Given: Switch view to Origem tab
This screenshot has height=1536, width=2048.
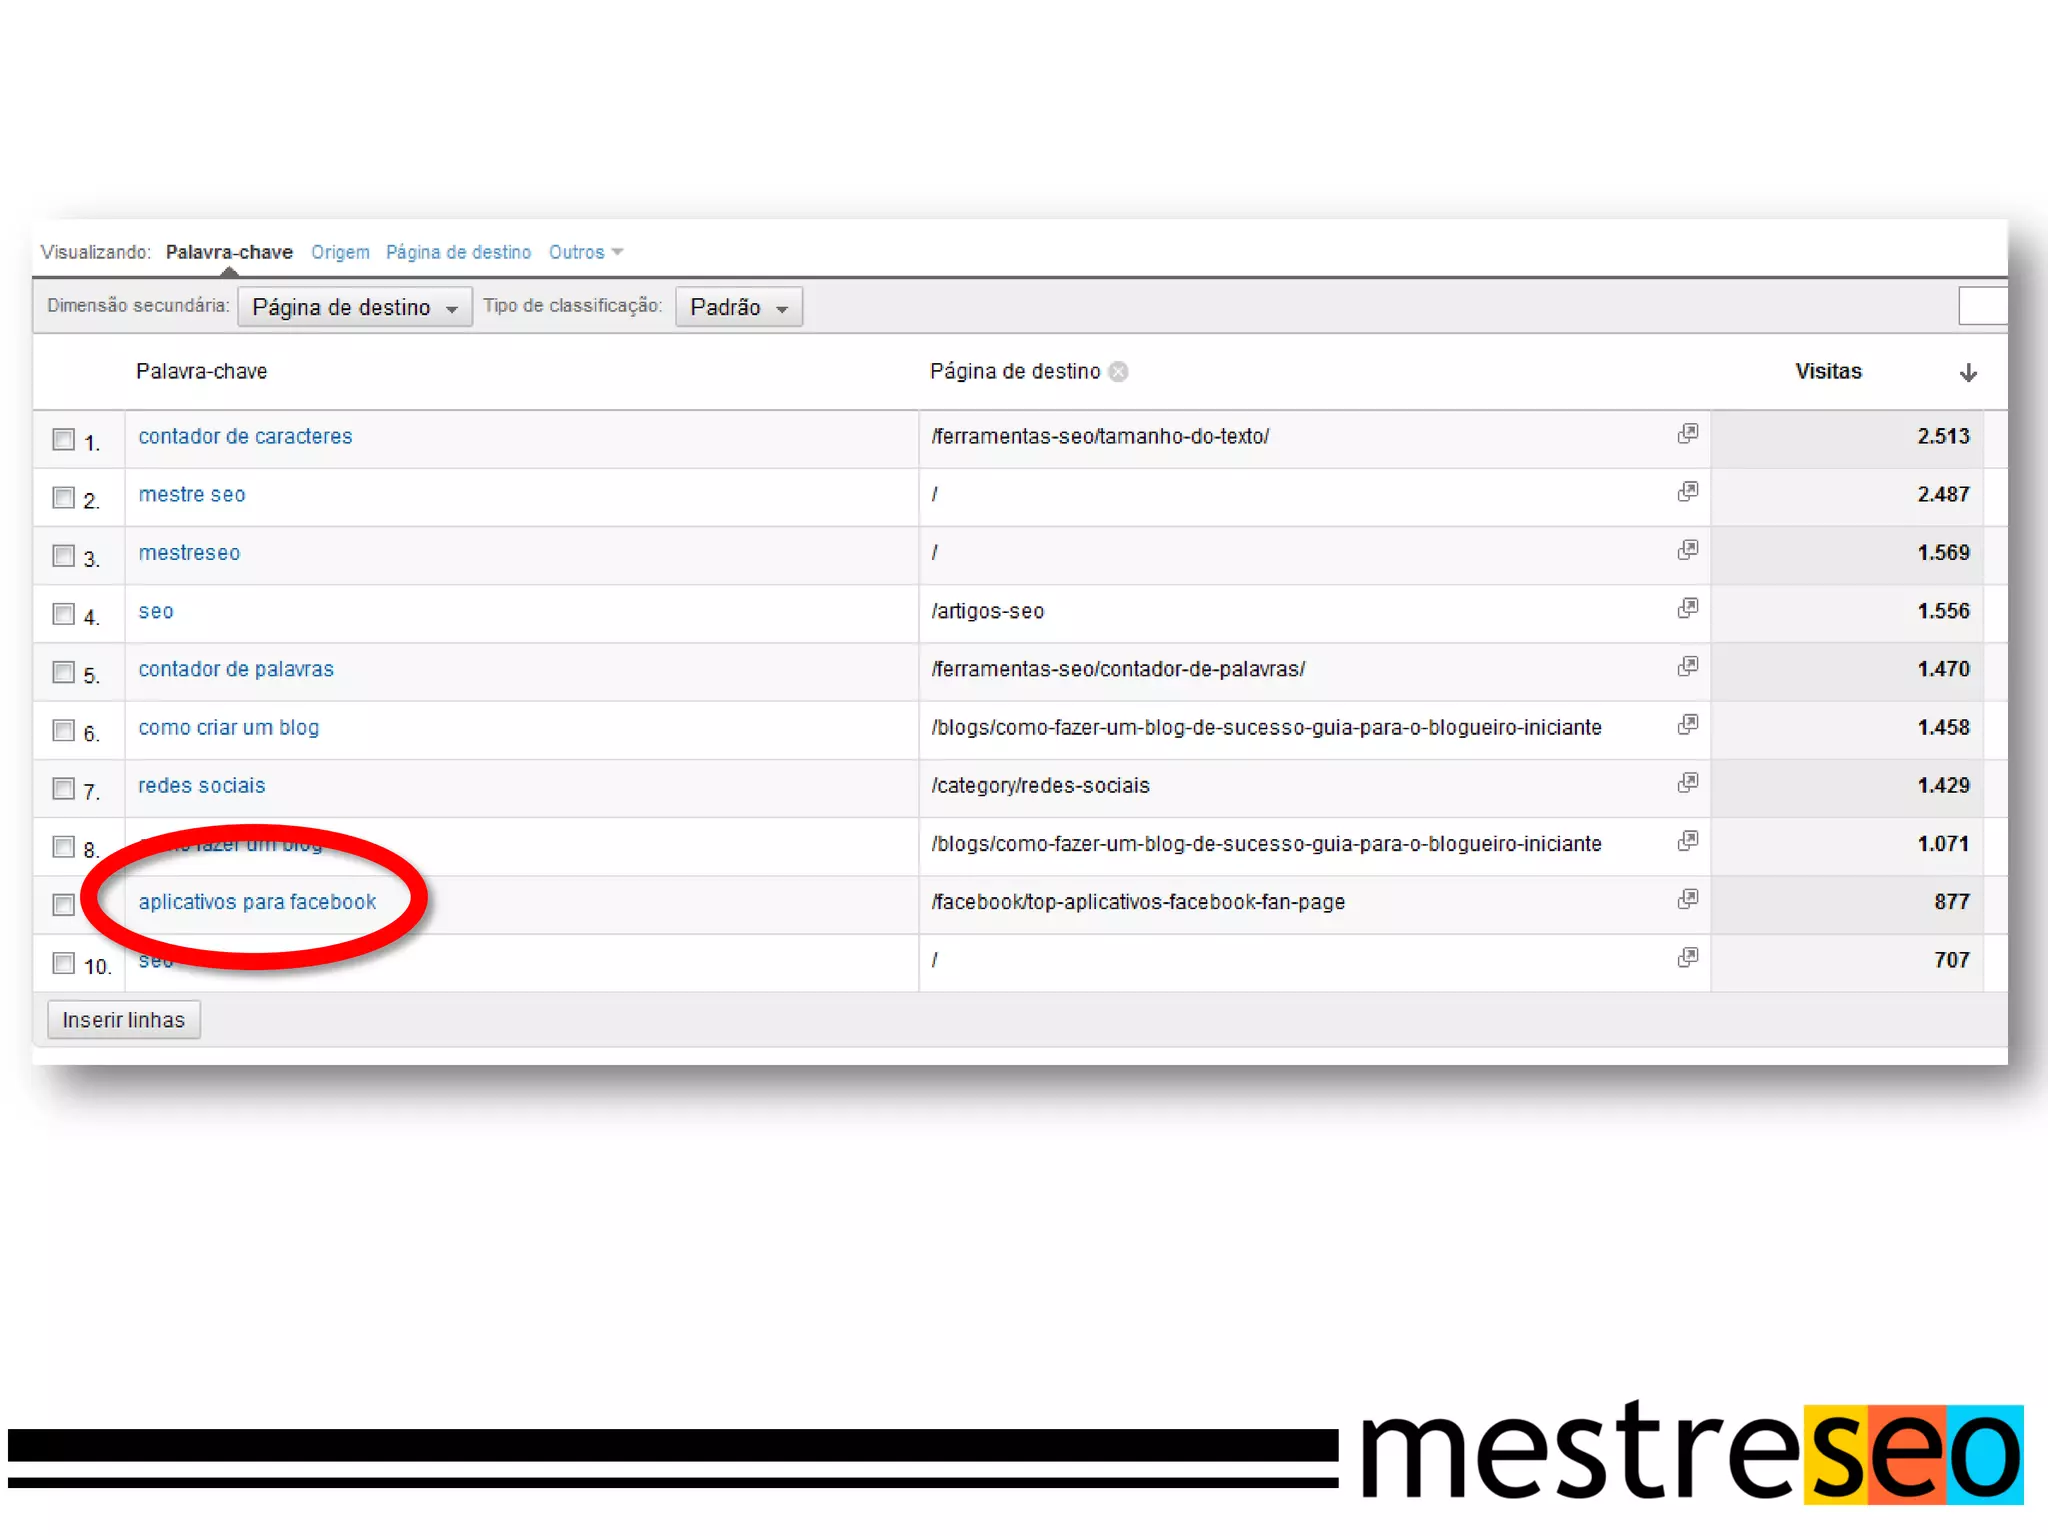Looking at the screenshot, I should 340,252.
